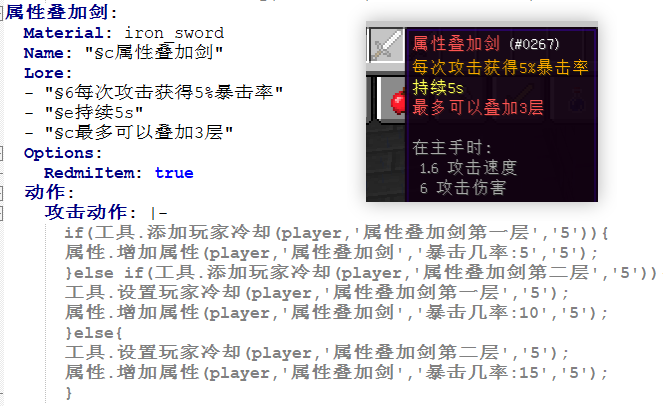
Task: Click the "§c最多可以叠加3层" lore entry
Action: 139,133
